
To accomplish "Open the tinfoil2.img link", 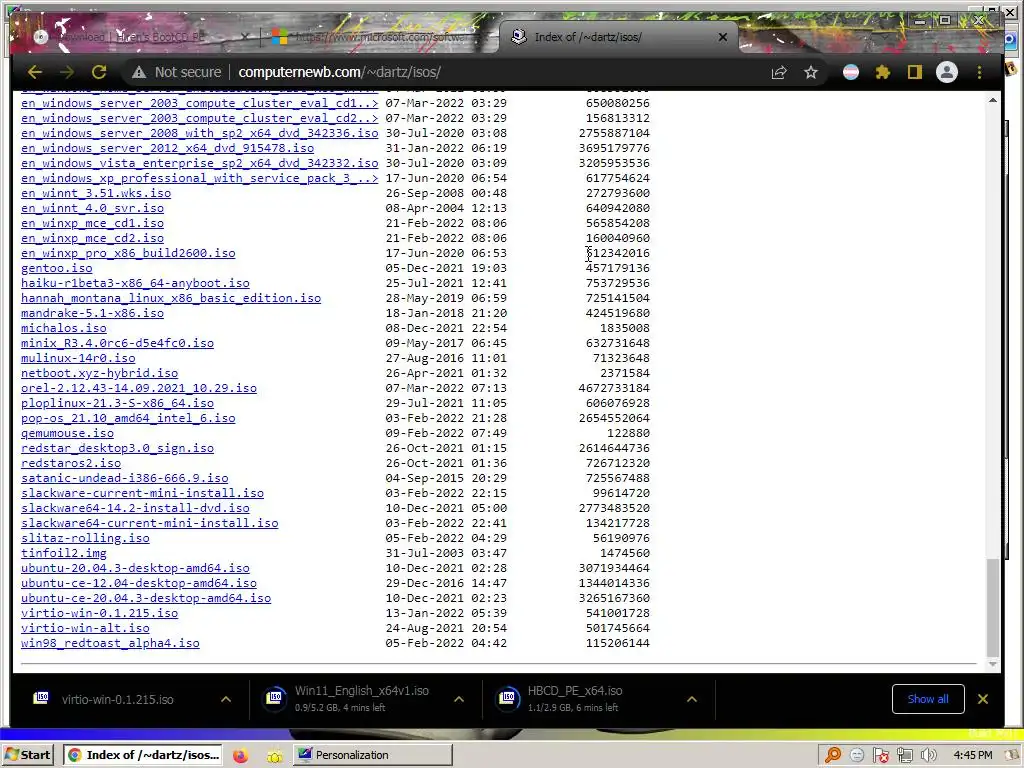I will (63, 553).
